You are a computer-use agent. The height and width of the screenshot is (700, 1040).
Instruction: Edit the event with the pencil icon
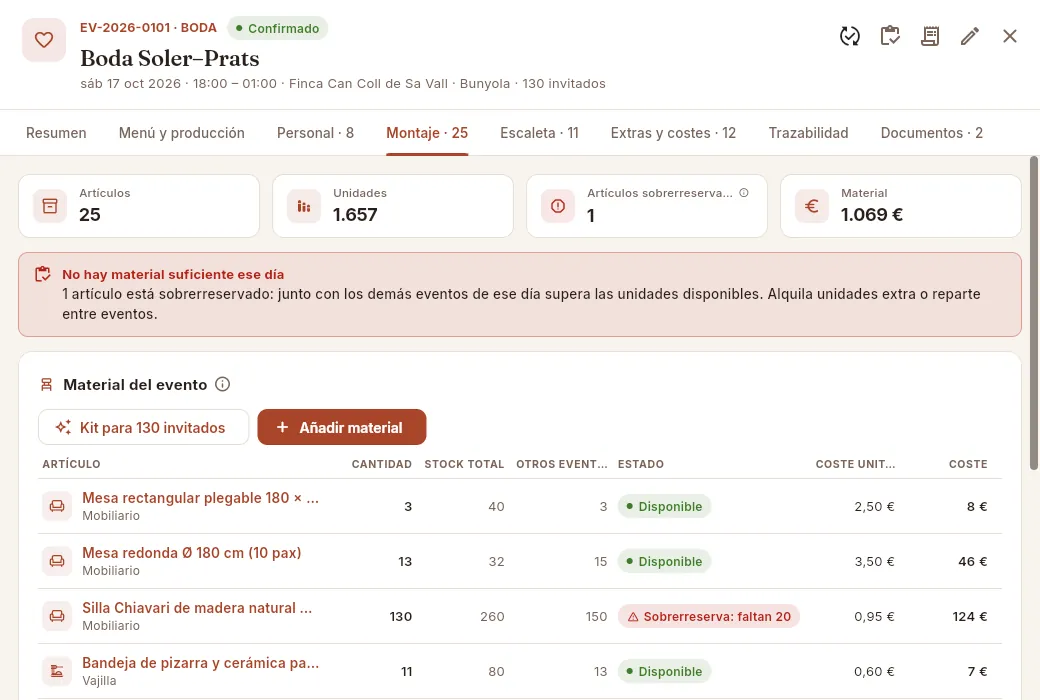click(970, 36)
